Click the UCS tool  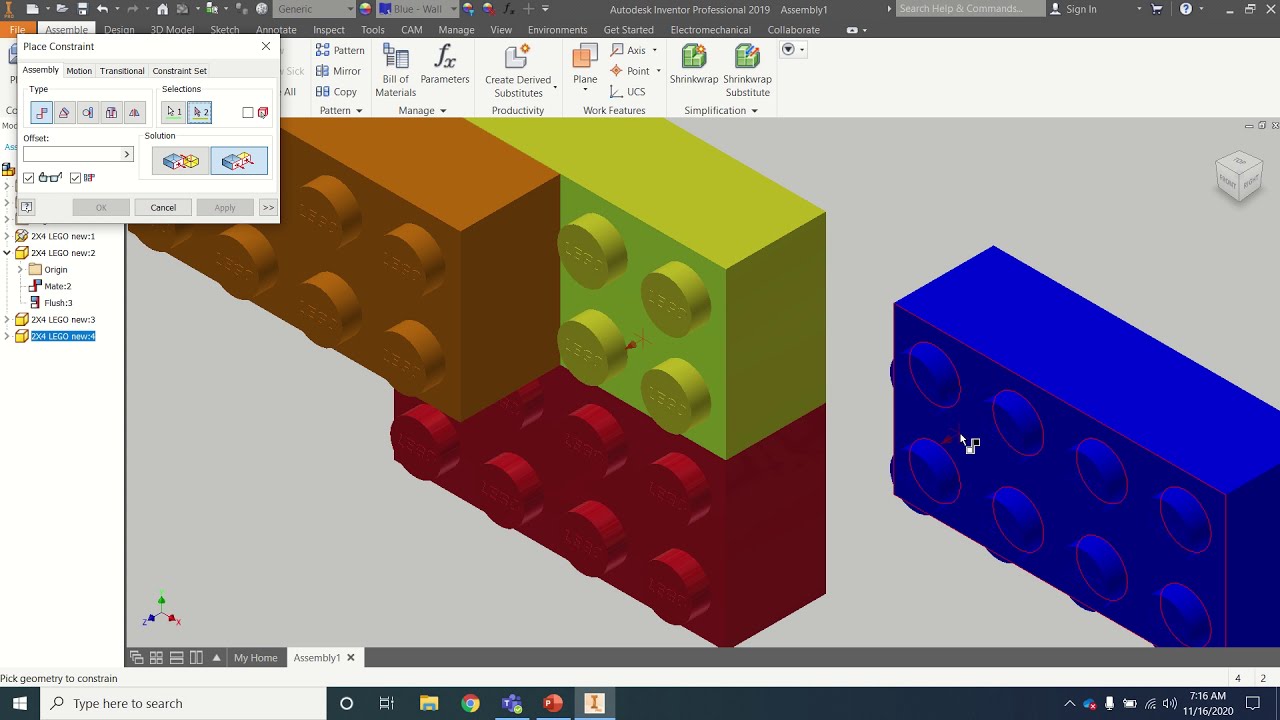pyautogui.click(x=628, y=92)
